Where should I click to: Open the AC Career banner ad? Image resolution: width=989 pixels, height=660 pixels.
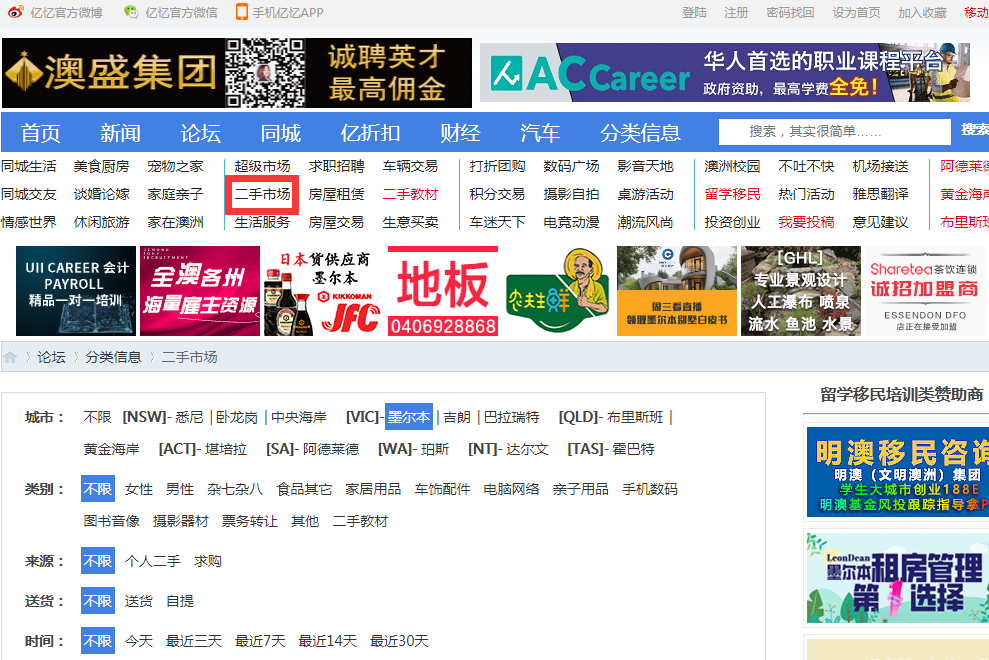(724, 73)
